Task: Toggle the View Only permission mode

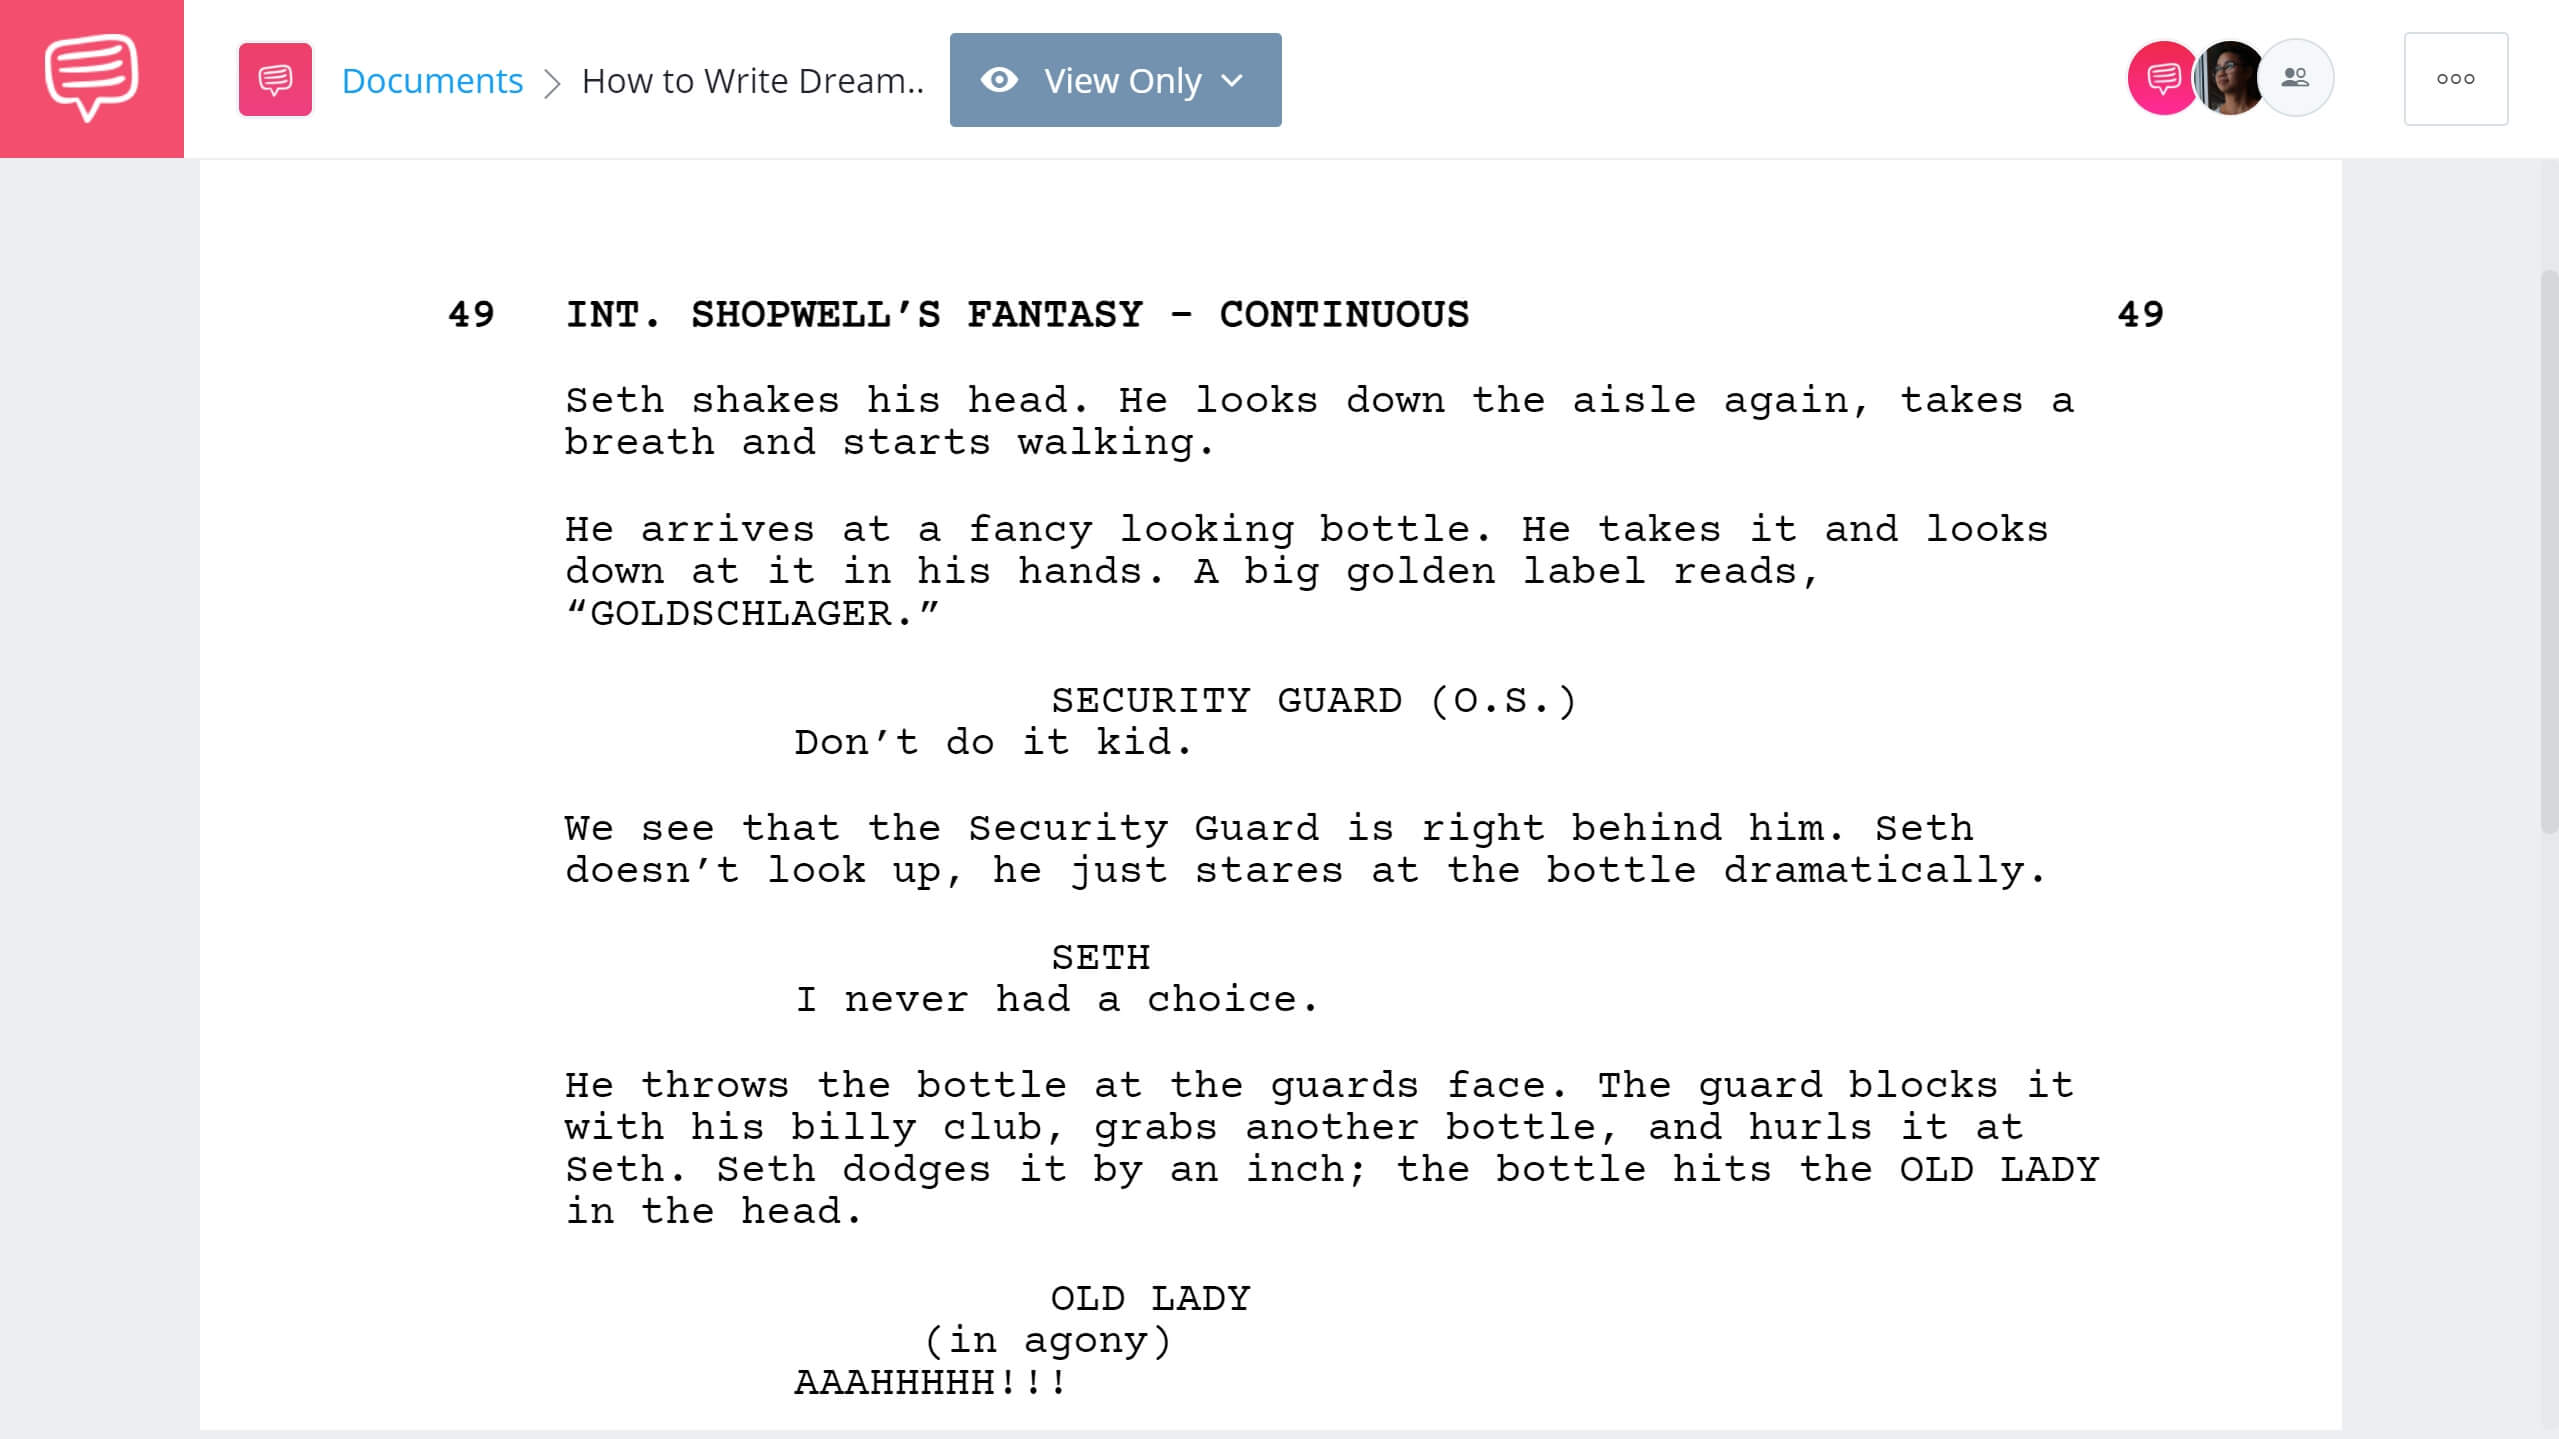Action: pyautogui.click(x=1113, y=79)
